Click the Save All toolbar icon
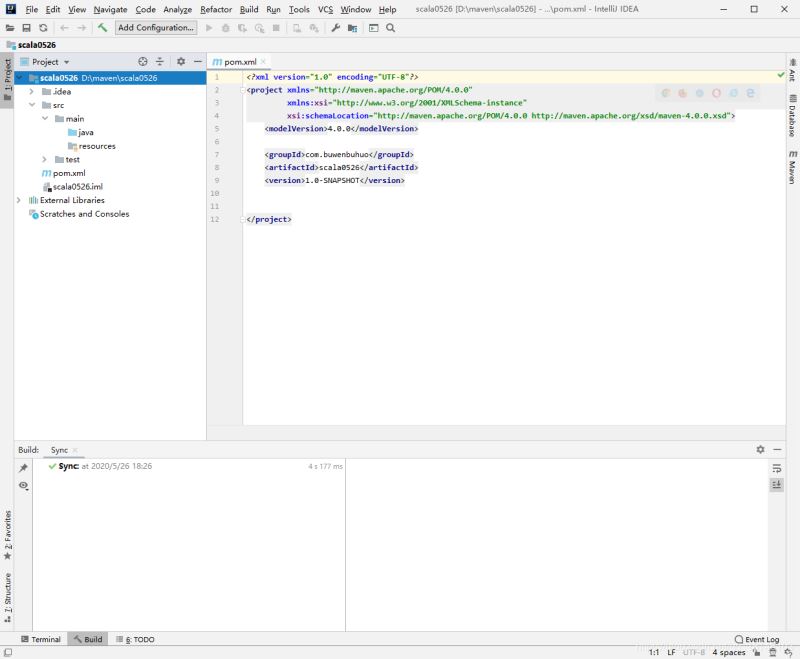This screenshot has height=659, width=800. coord(26,28)
